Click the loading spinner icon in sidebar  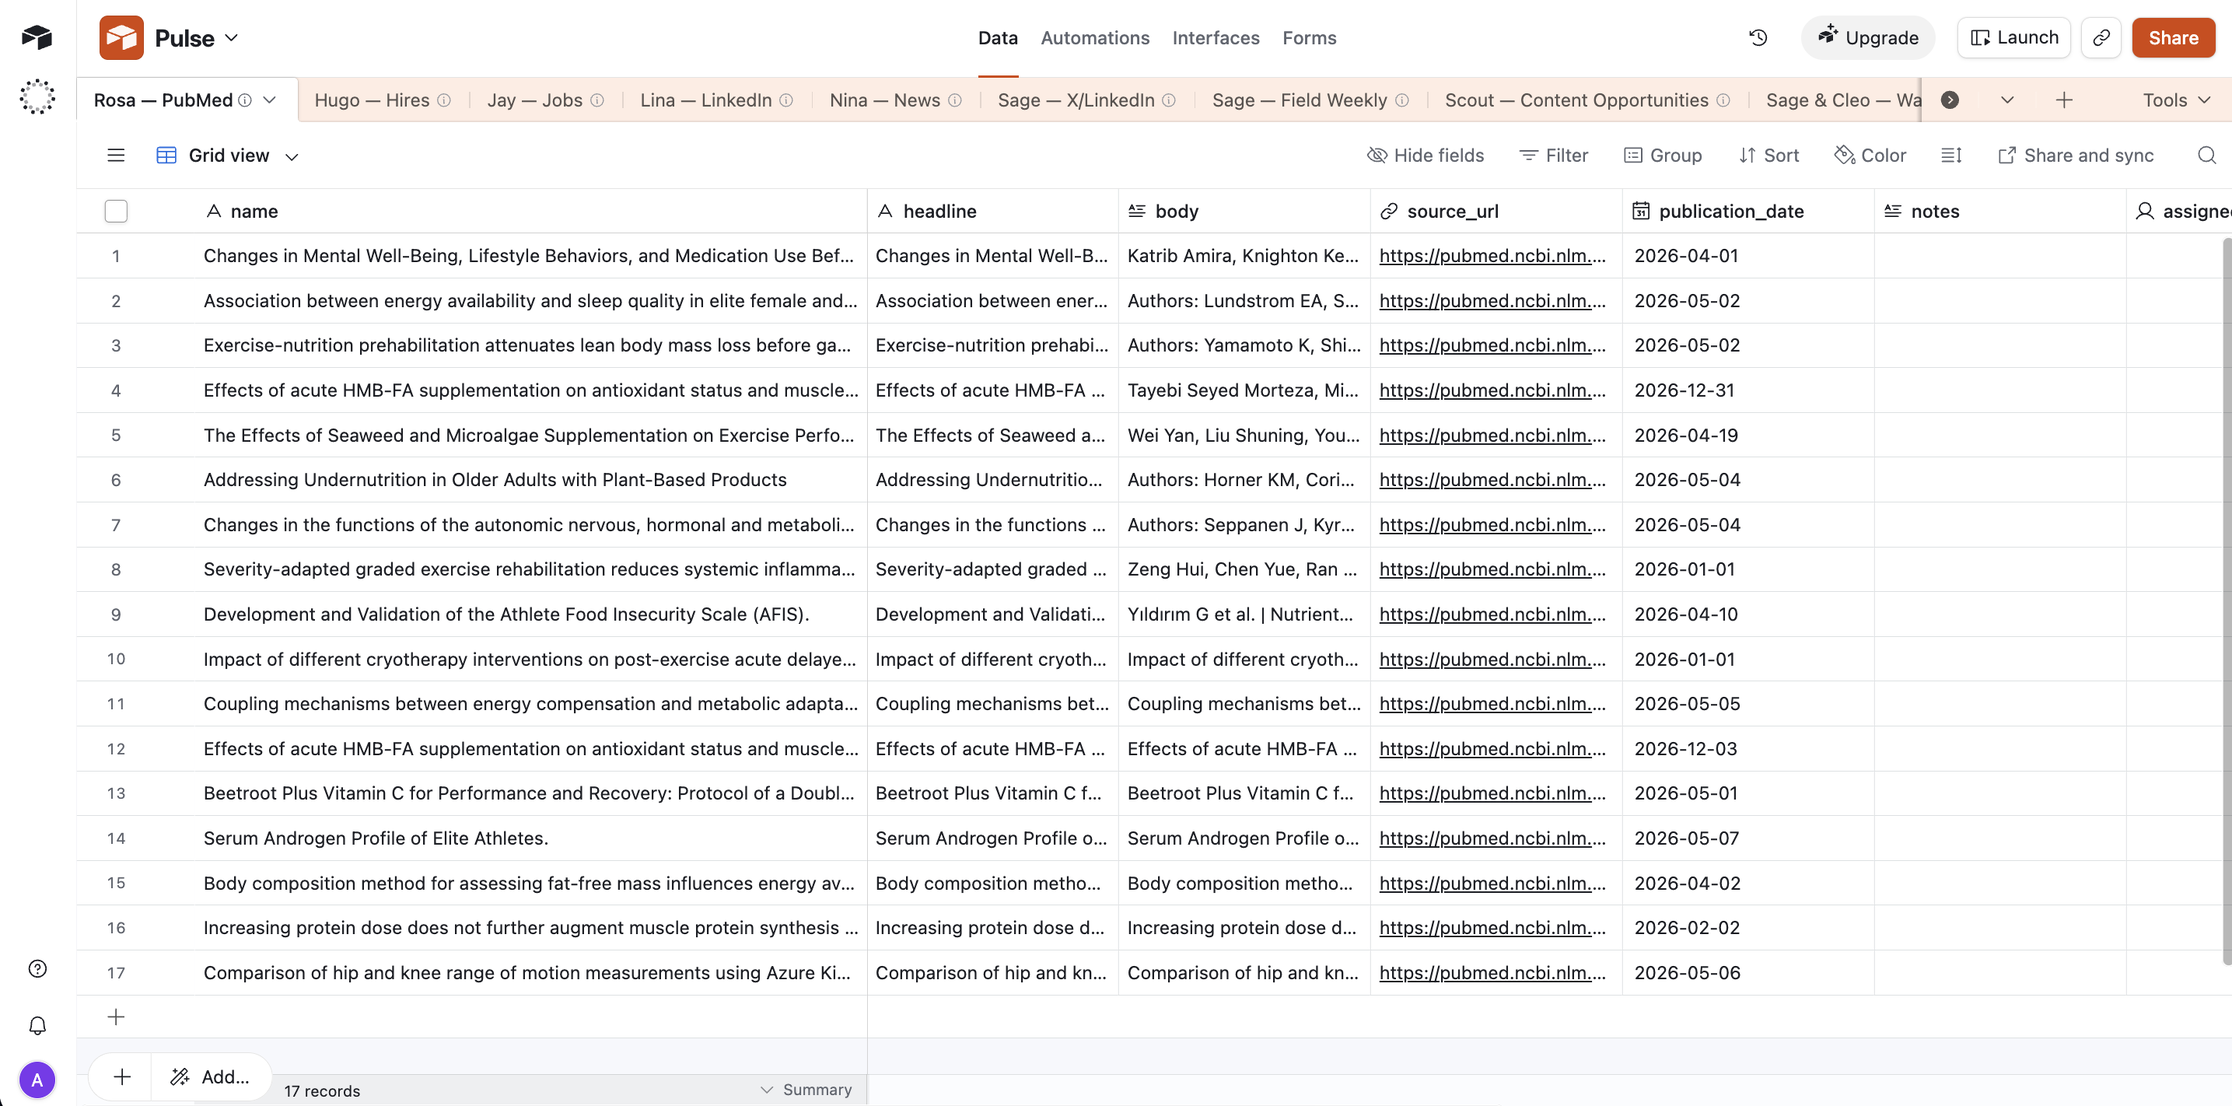pyautogui.click(x=37, y=97)
